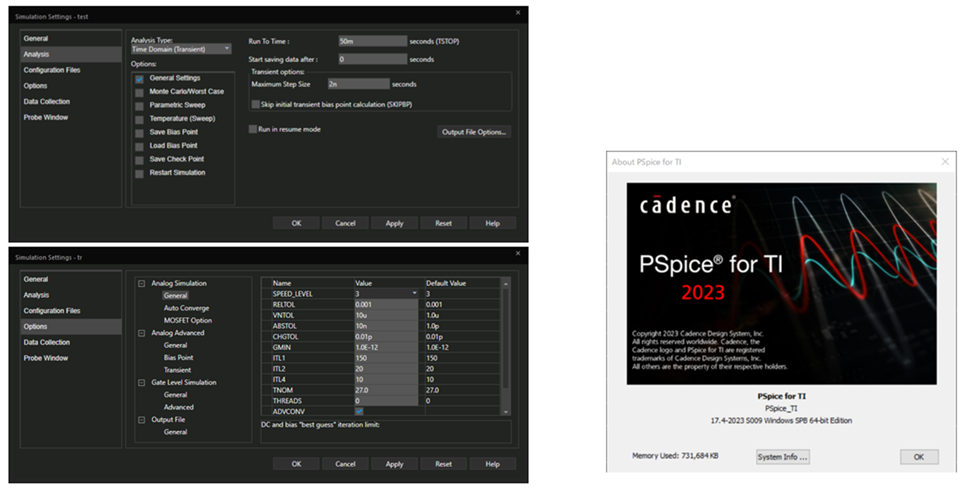The width and height of the screenshot is (960, 489).
Task: Open the SPEED_LEVEL value dropdown
Action: coord(414,294)
